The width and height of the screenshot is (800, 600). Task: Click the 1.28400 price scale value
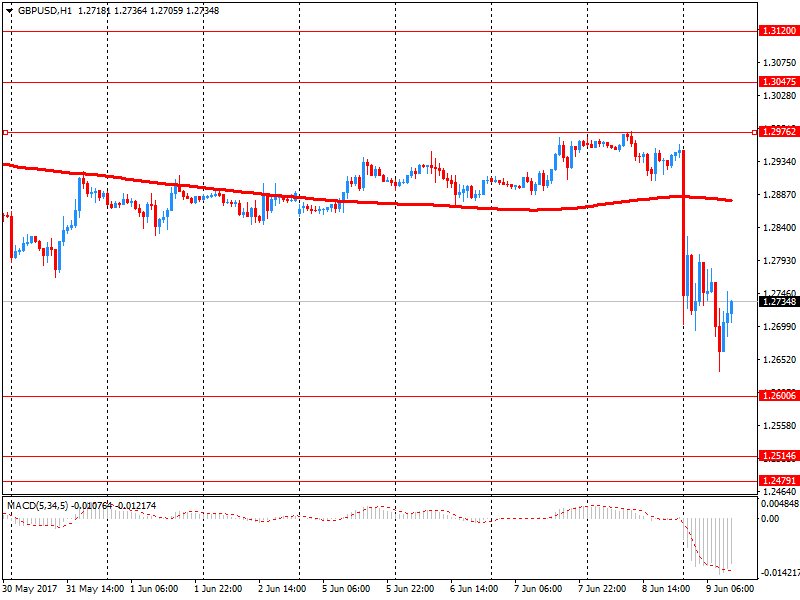tap(780, 228)
